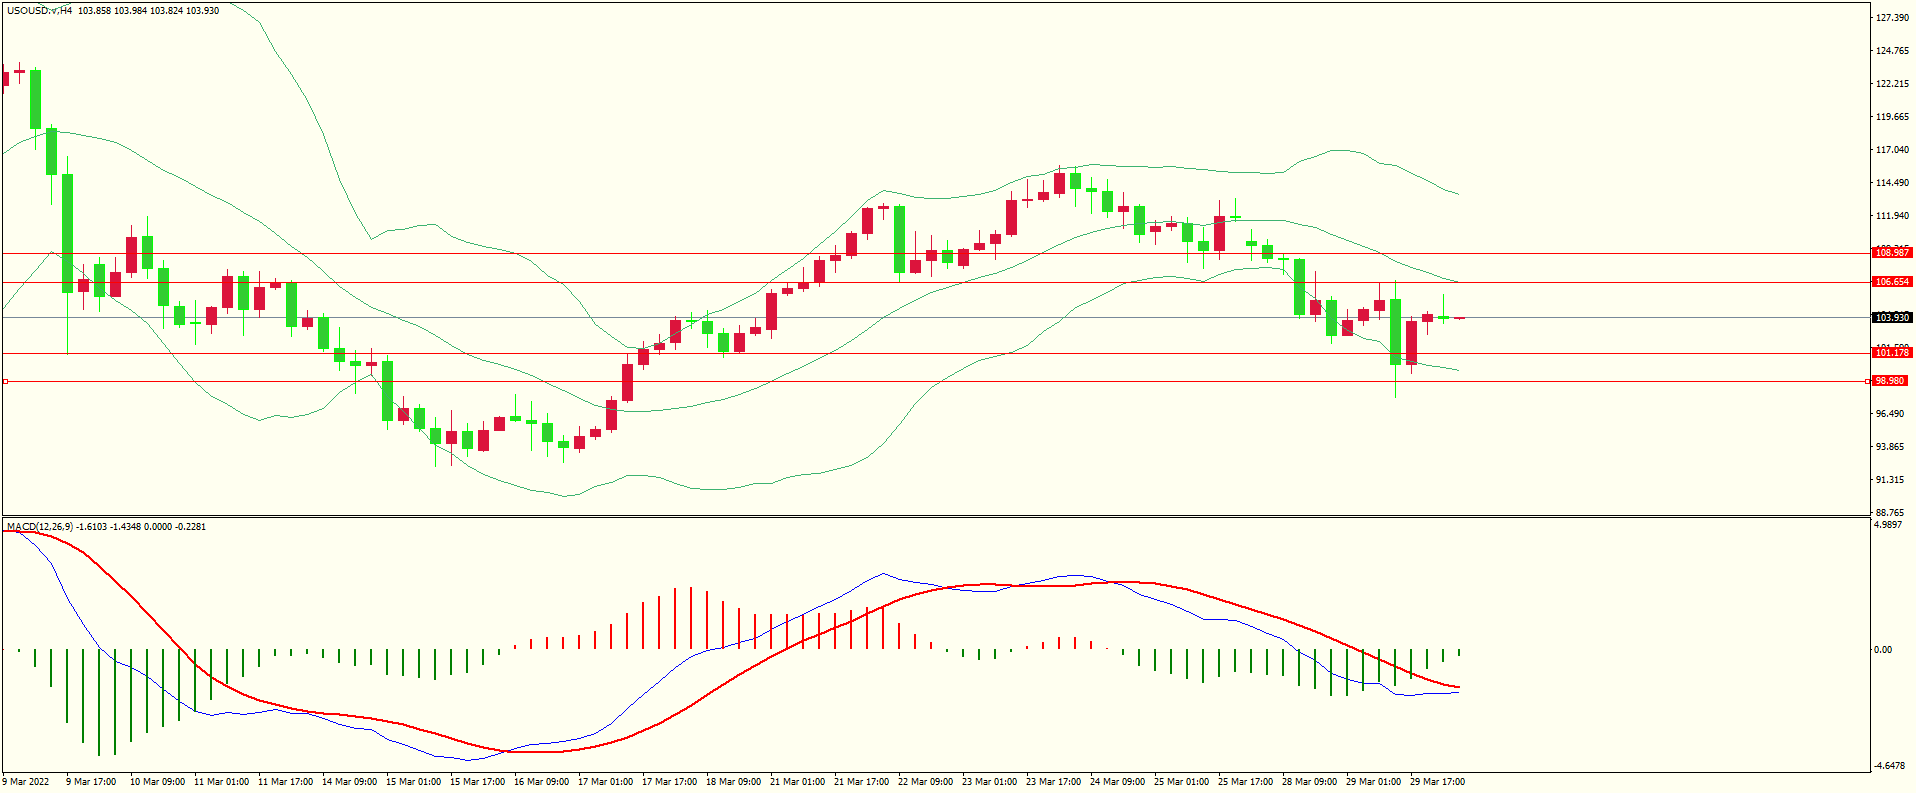Click the 114.490 price axis label
This screenshot has width=1916, height=793.
click(1892, 183)
